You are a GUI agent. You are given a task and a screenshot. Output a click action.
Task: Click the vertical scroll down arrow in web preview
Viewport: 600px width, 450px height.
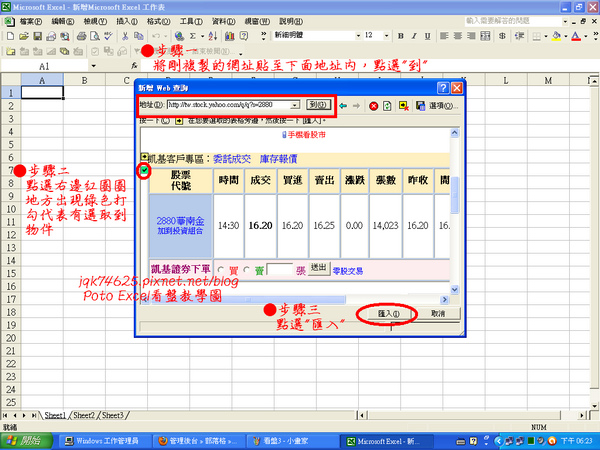tap(455, 290)
